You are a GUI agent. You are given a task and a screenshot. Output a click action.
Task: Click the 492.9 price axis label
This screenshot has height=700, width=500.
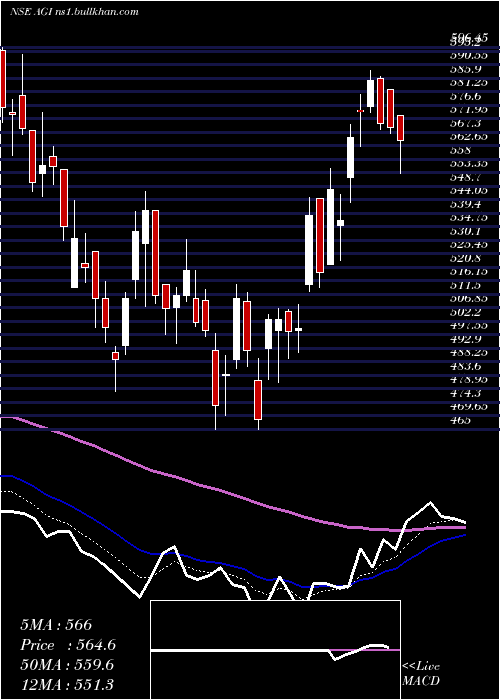click(x=465, y=339)
